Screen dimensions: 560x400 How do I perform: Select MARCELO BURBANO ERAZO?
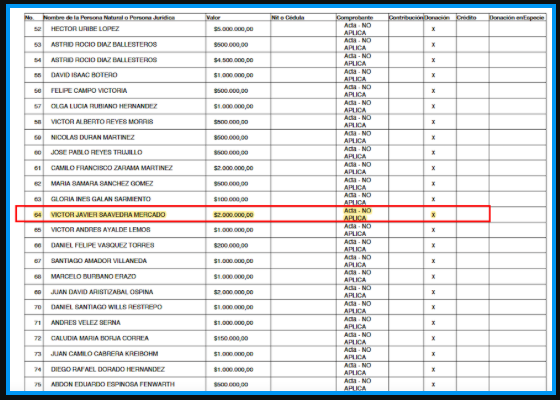pyautogui.click(x=93, y=277)
